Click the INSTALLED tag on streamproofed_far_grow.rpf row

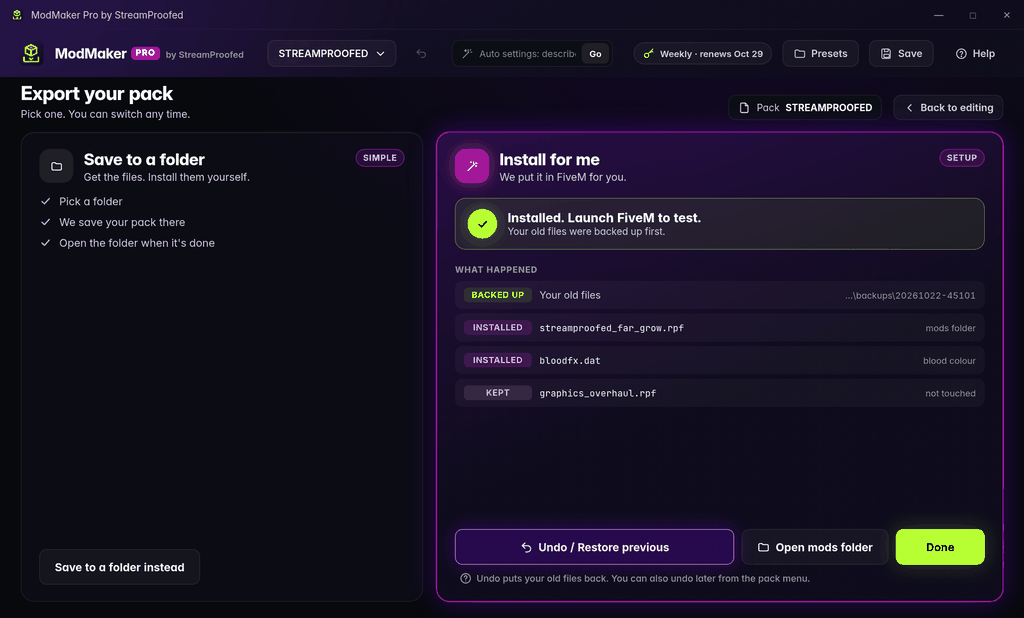pyautogui.click(x=498, y=327)
